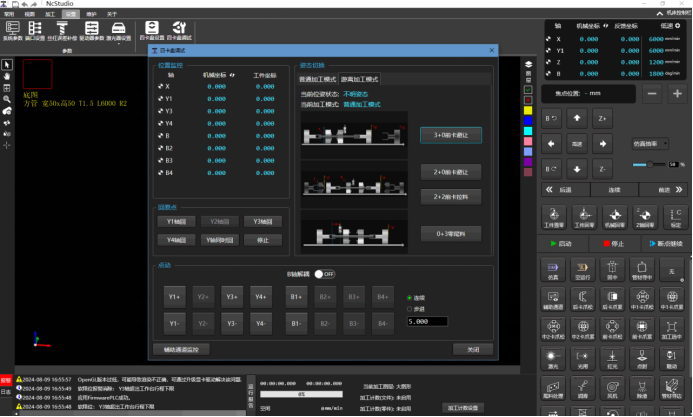The height and width of the screenshot is (417, 693).
Task: Toggle the B轴解耦 OFF switch
Action: (325, 274)
